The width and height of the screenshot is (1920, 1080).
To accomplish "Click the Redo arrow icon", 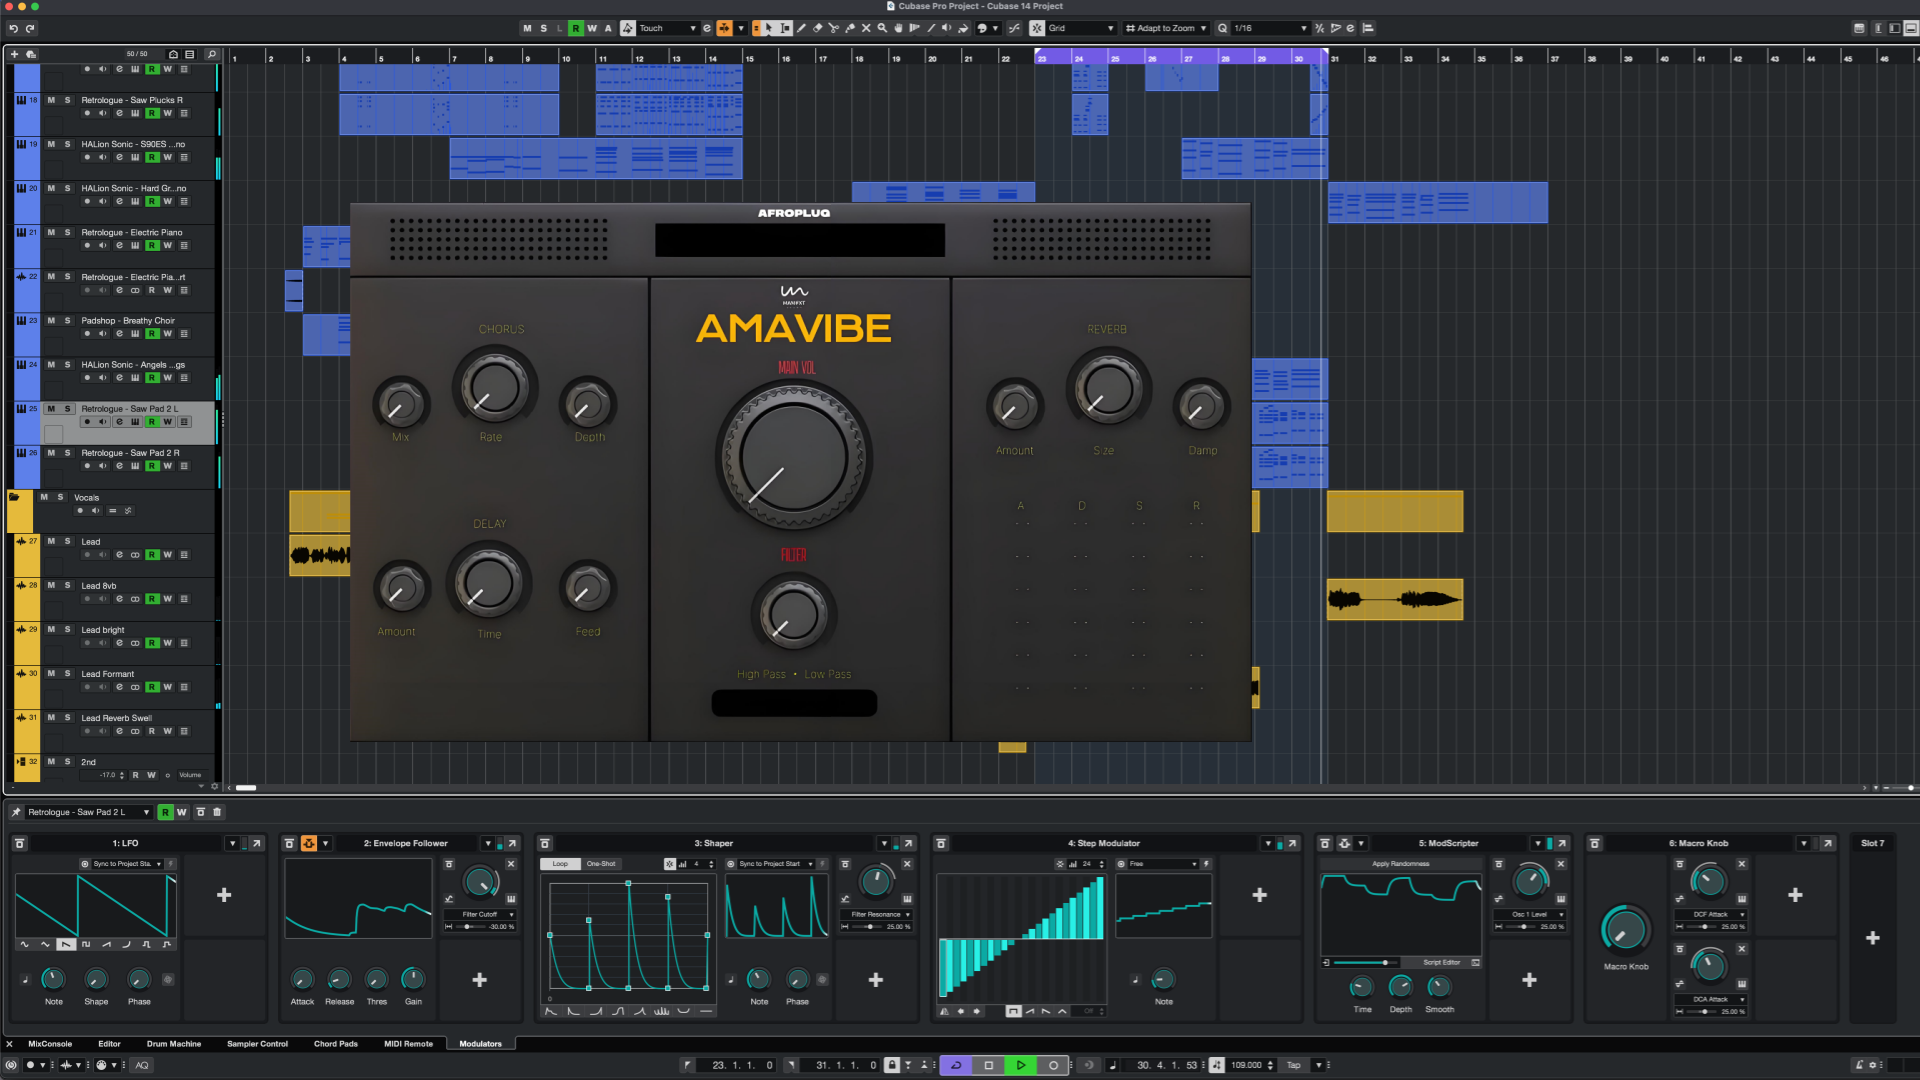I will (x=30, y=28).
